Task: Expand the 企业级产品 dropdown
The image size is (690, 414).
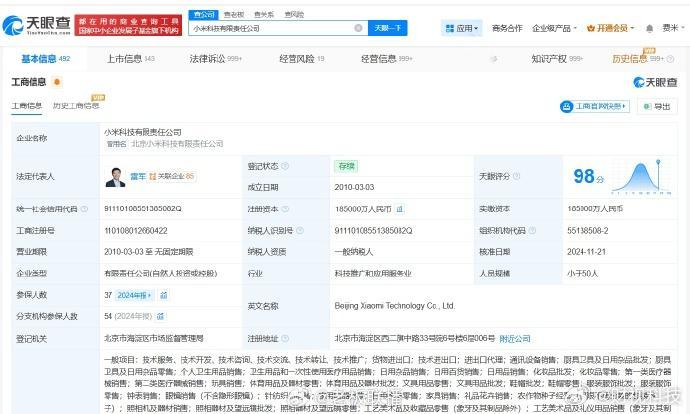Action: (554, 29)
